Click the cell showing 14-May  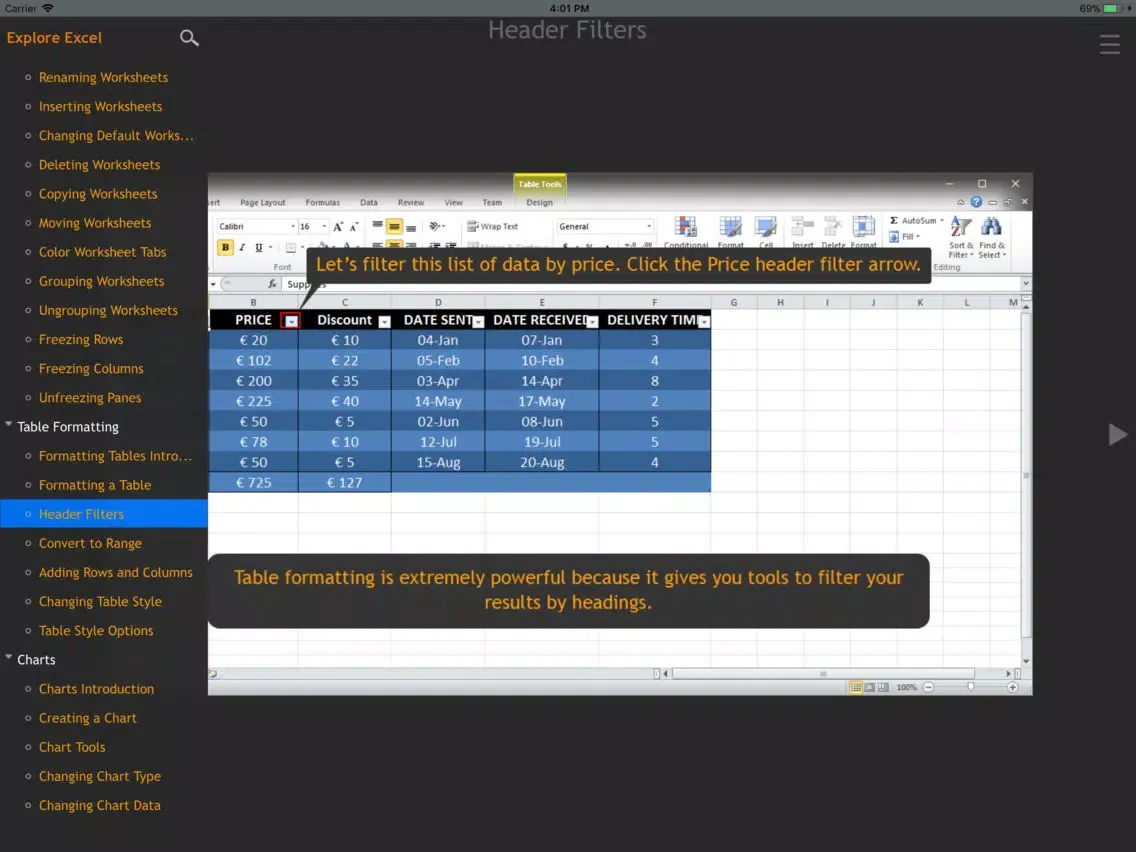[438, 401]
